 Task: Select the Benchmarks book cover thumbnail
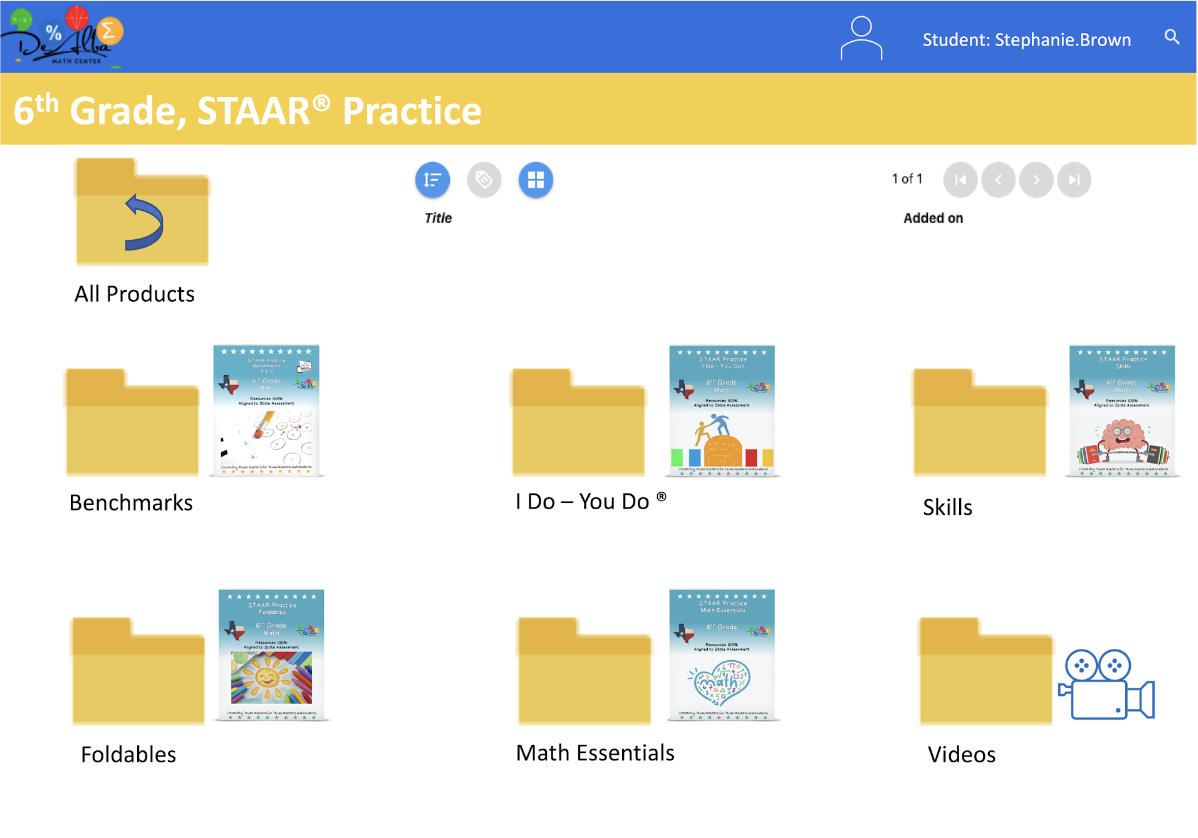pos(266,410)
